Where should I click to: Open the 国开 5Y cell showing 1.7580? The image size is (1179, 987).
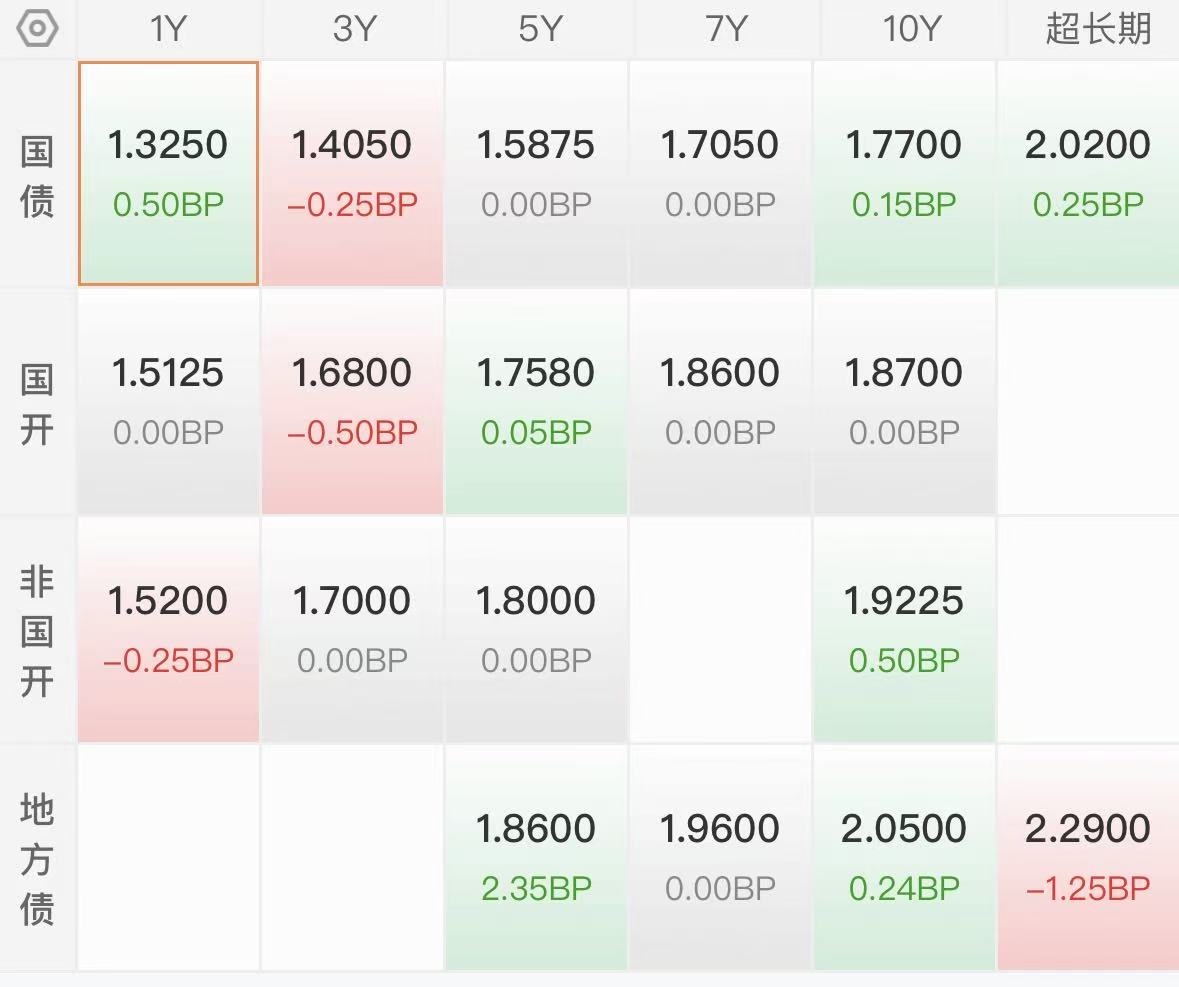(x=536, y=401)
